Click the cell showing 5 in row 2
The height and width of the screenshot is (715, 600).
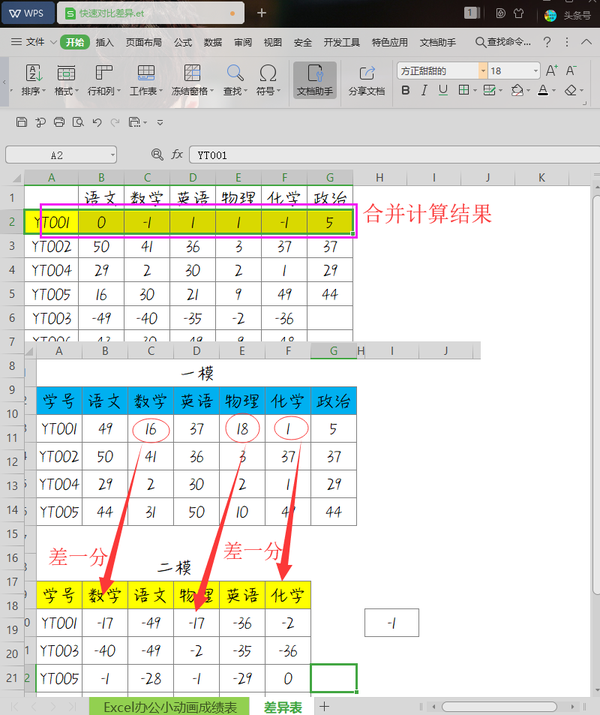point(330,223)
